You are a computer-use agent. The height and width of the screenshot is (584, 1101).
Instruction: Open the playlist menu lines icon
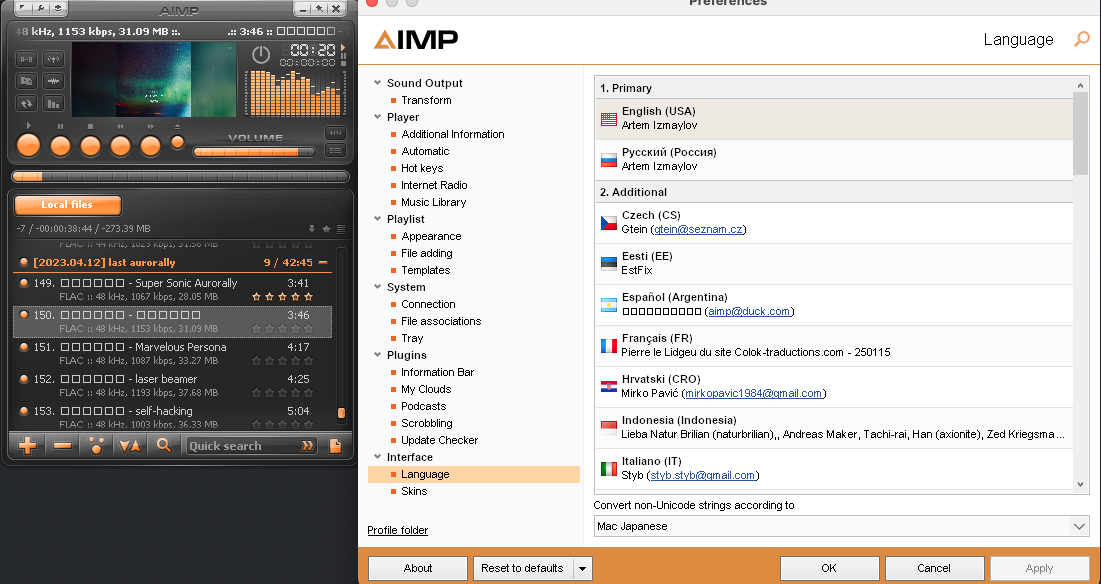click(x=341, y=229)
